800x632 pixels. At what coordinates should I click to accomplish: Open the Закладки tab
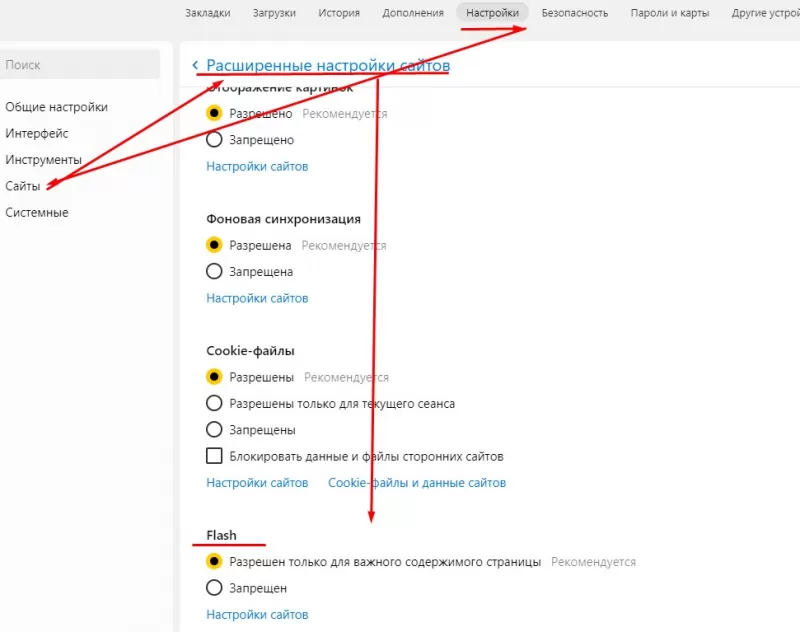coord(208,13)
